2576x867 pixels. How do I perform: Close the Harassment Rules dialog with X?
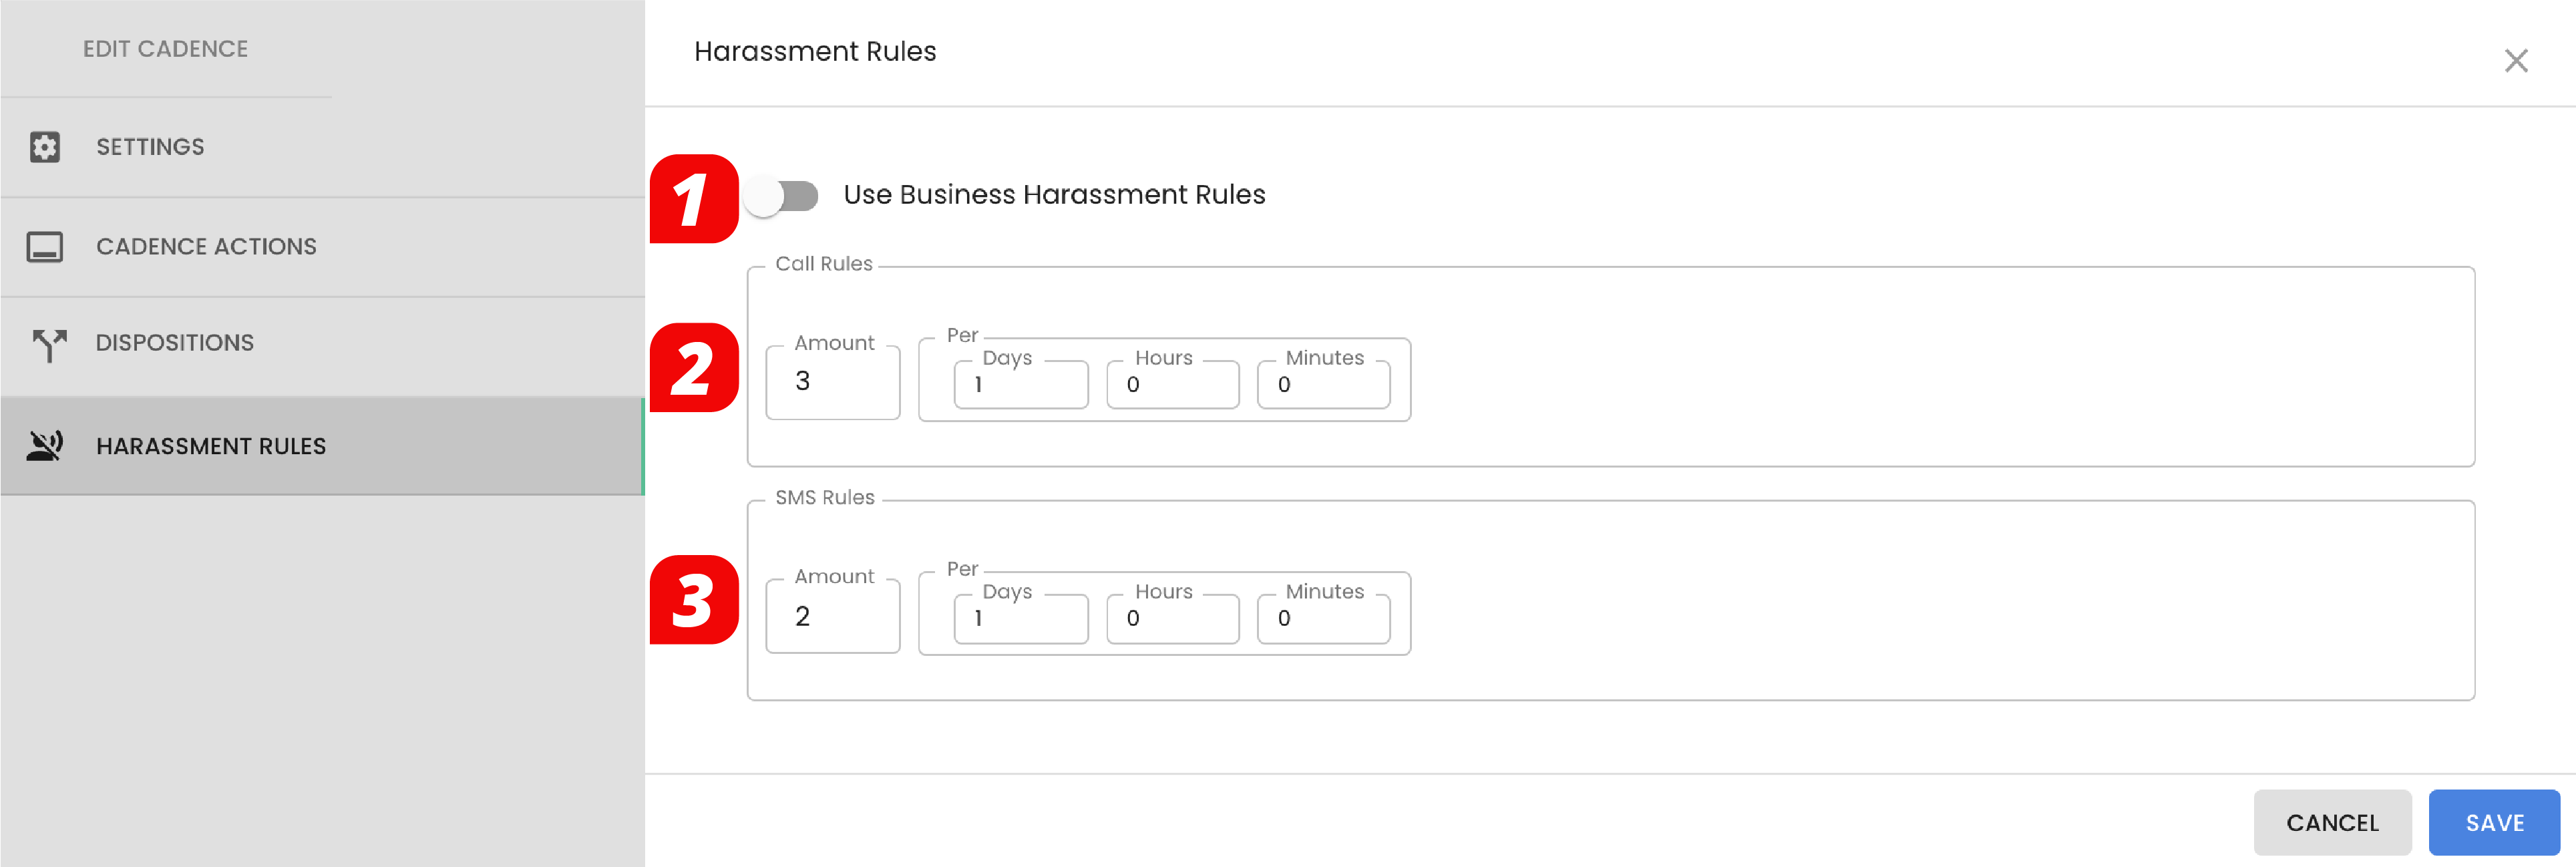pos(2515,61)
